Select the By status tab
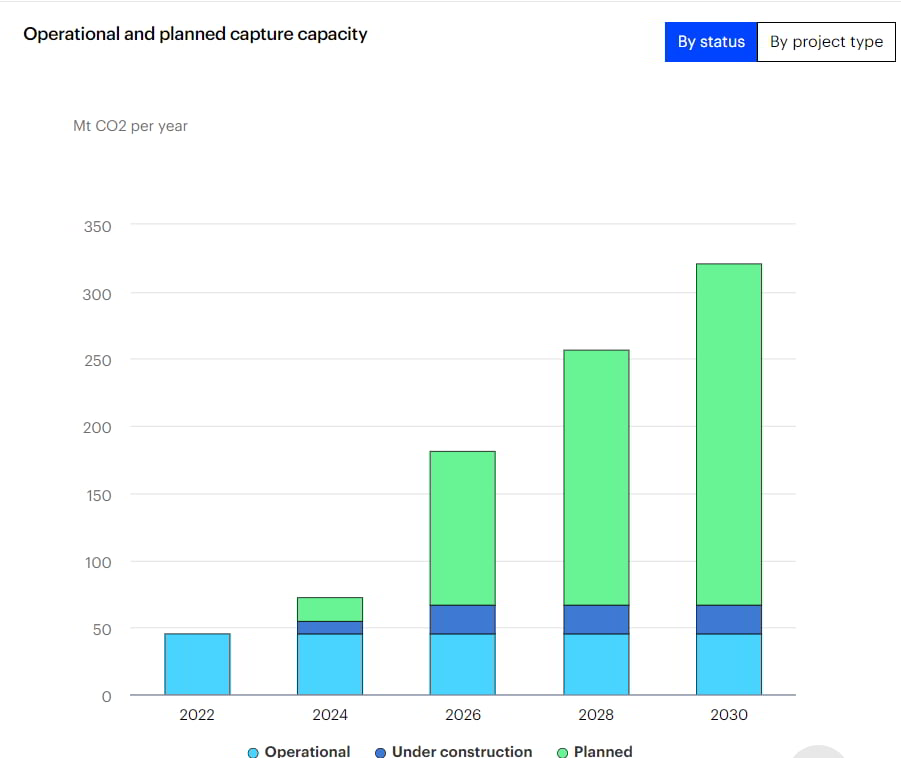This screenshot has height=758, width=901. click(x=711, y=42)
